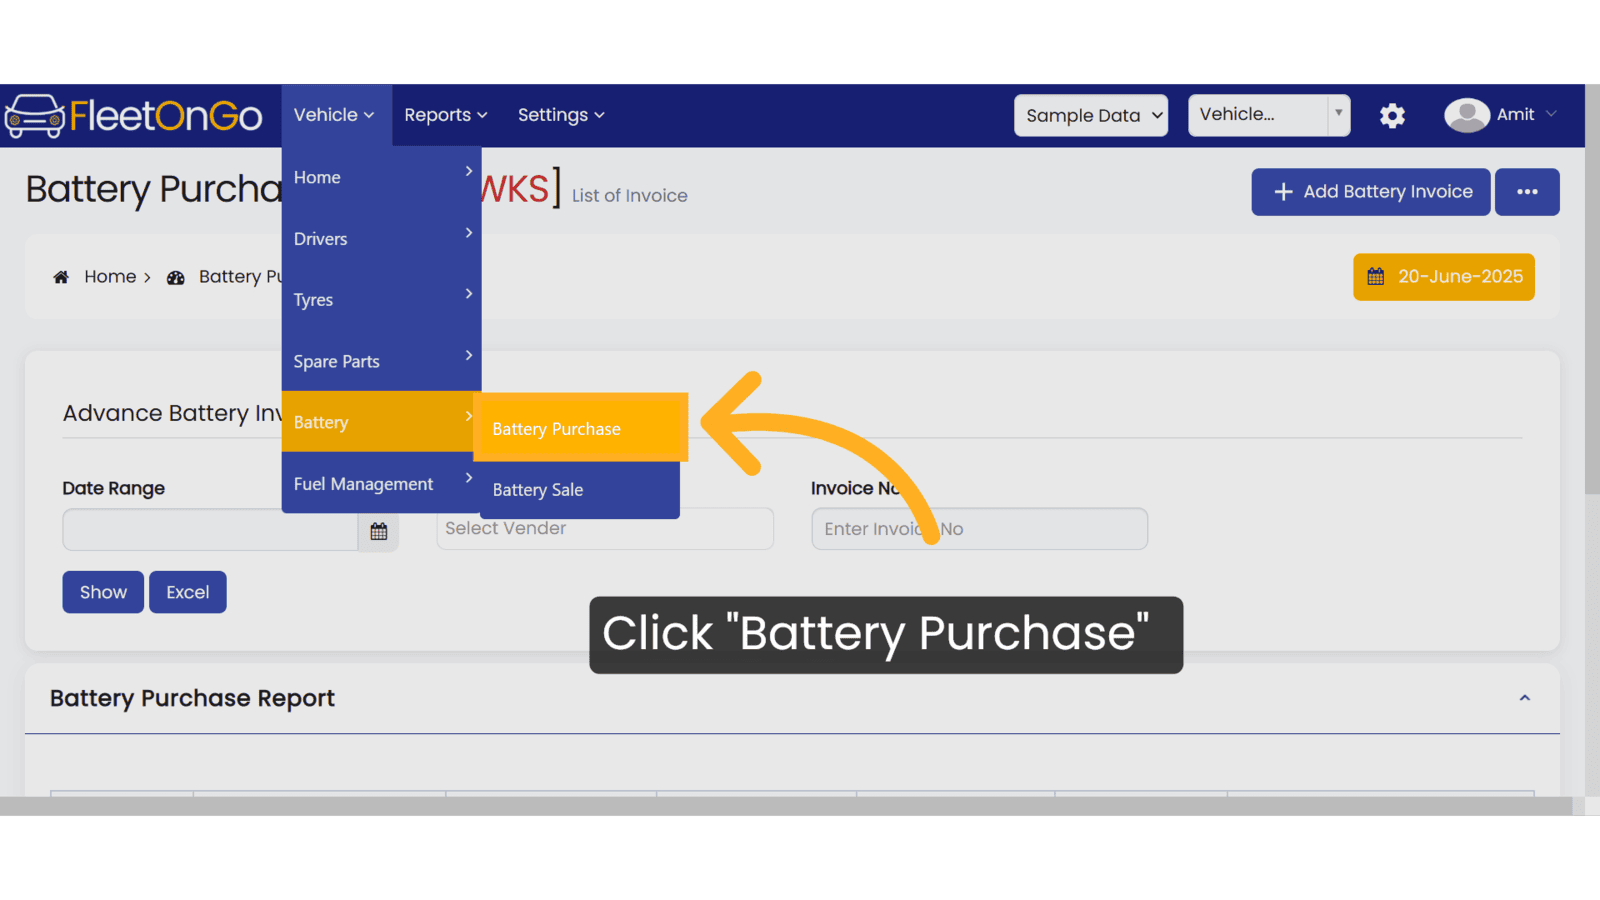Click the dashboard icon before Battery breadcrumb
Screen dimensions: 1600x900
click(176, 278)
